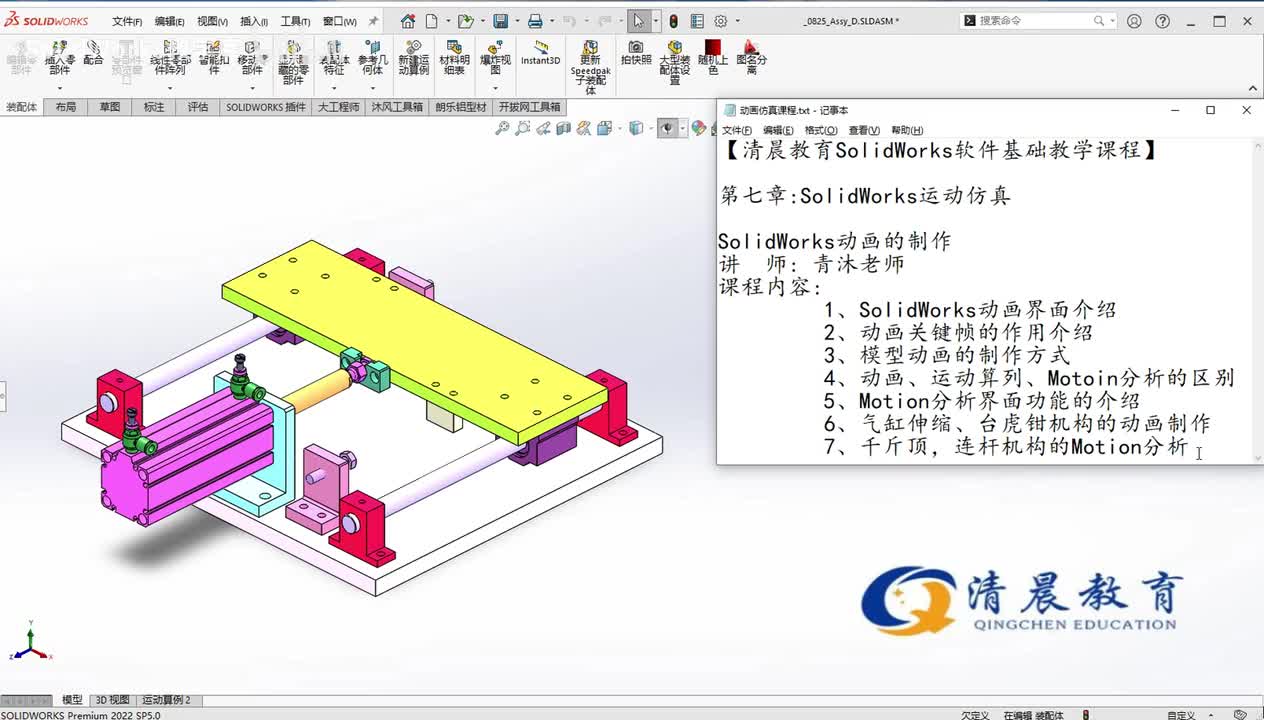Click the Undo icon
The image size is (1264, 720).
pyautogui.click(x=569, y=21)
